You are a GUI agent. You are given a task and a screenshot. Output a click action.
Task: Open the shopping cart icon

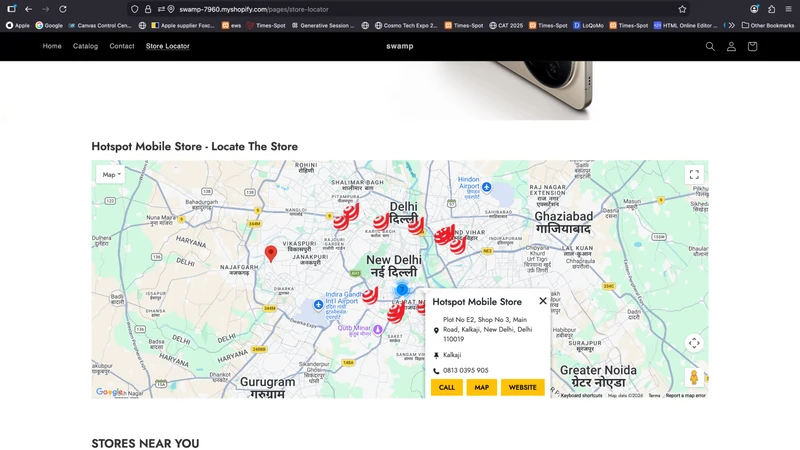click(752, 46)
